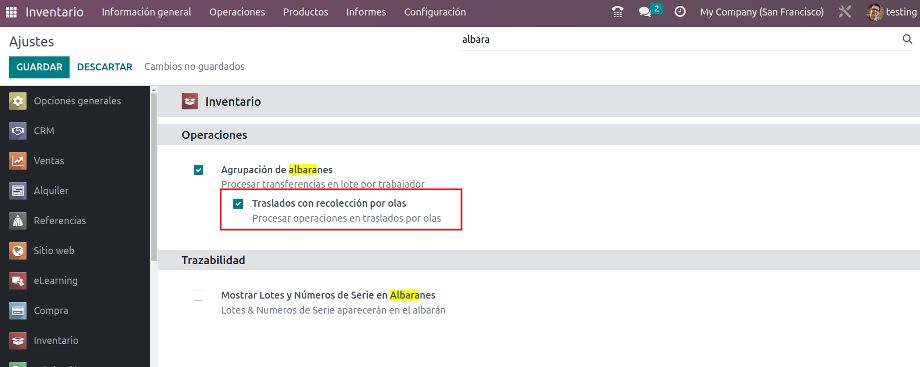Screen dimensions: 920x367
Task: Enable Mostrar Lotes y Números de Serie checkbox
Action: tap(198, 295)
